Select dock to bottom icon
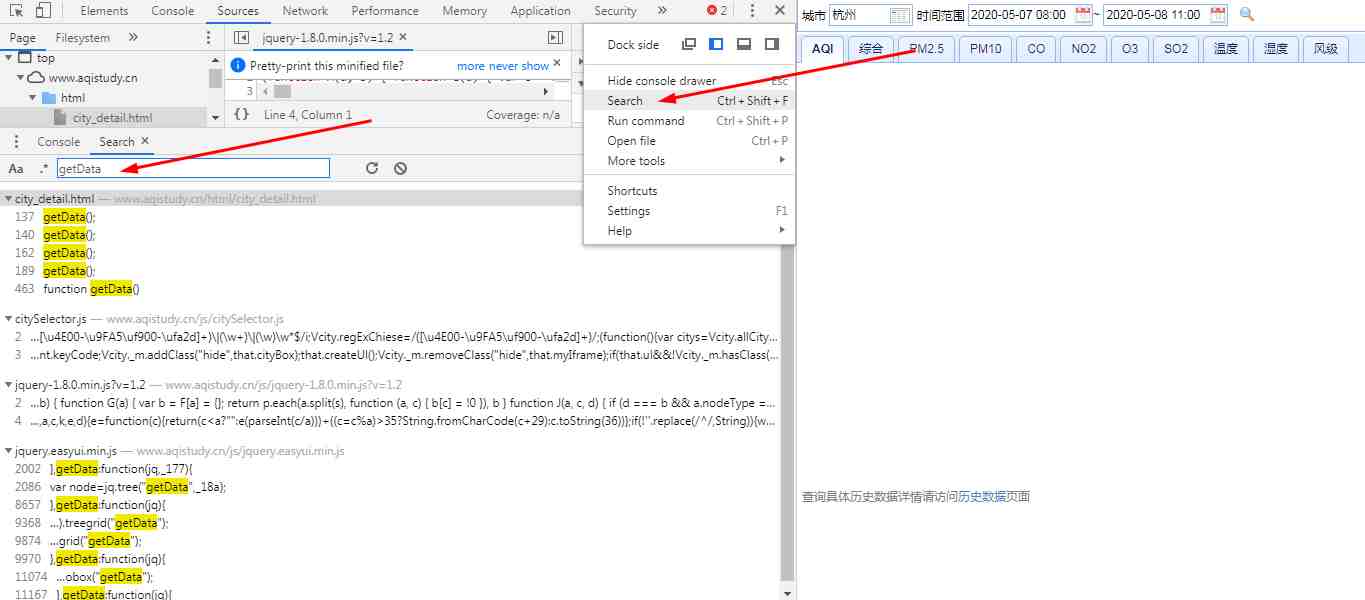Viewport: 1365px width, 600px height. (x=744, y=44)
